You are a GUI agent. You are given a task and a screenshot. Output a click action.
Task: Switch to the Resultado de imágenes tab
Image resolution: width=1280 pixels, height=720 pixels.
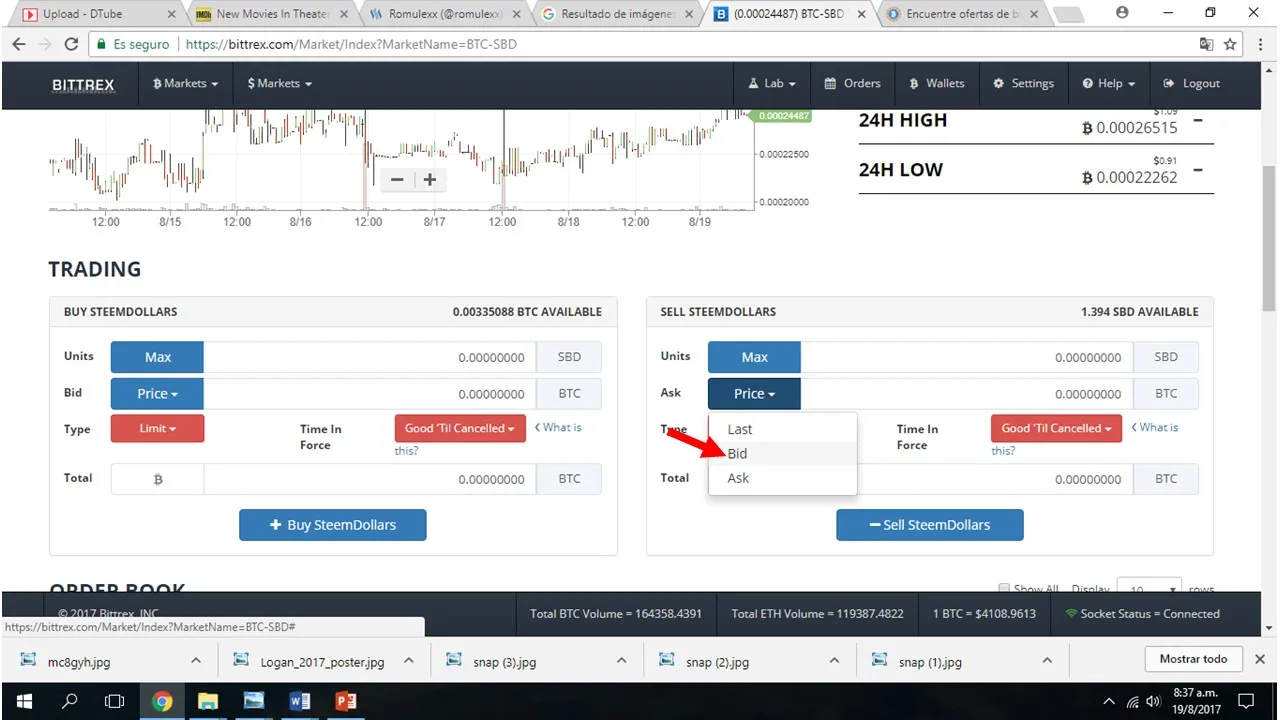pos(618,14)
